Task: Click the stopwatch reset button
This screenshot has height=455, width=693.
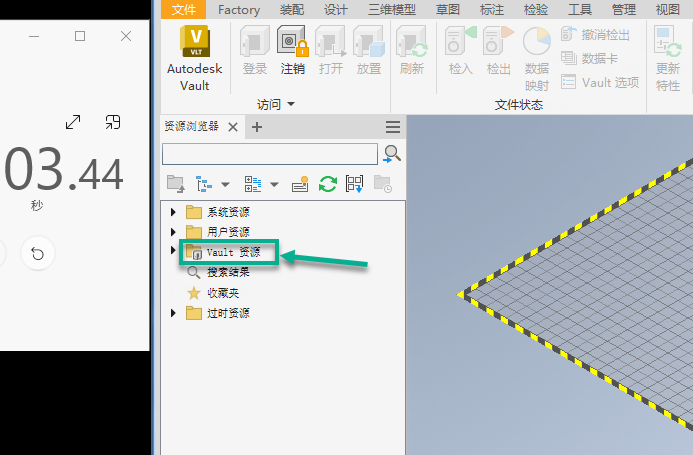Action: (x=38, y=253)
